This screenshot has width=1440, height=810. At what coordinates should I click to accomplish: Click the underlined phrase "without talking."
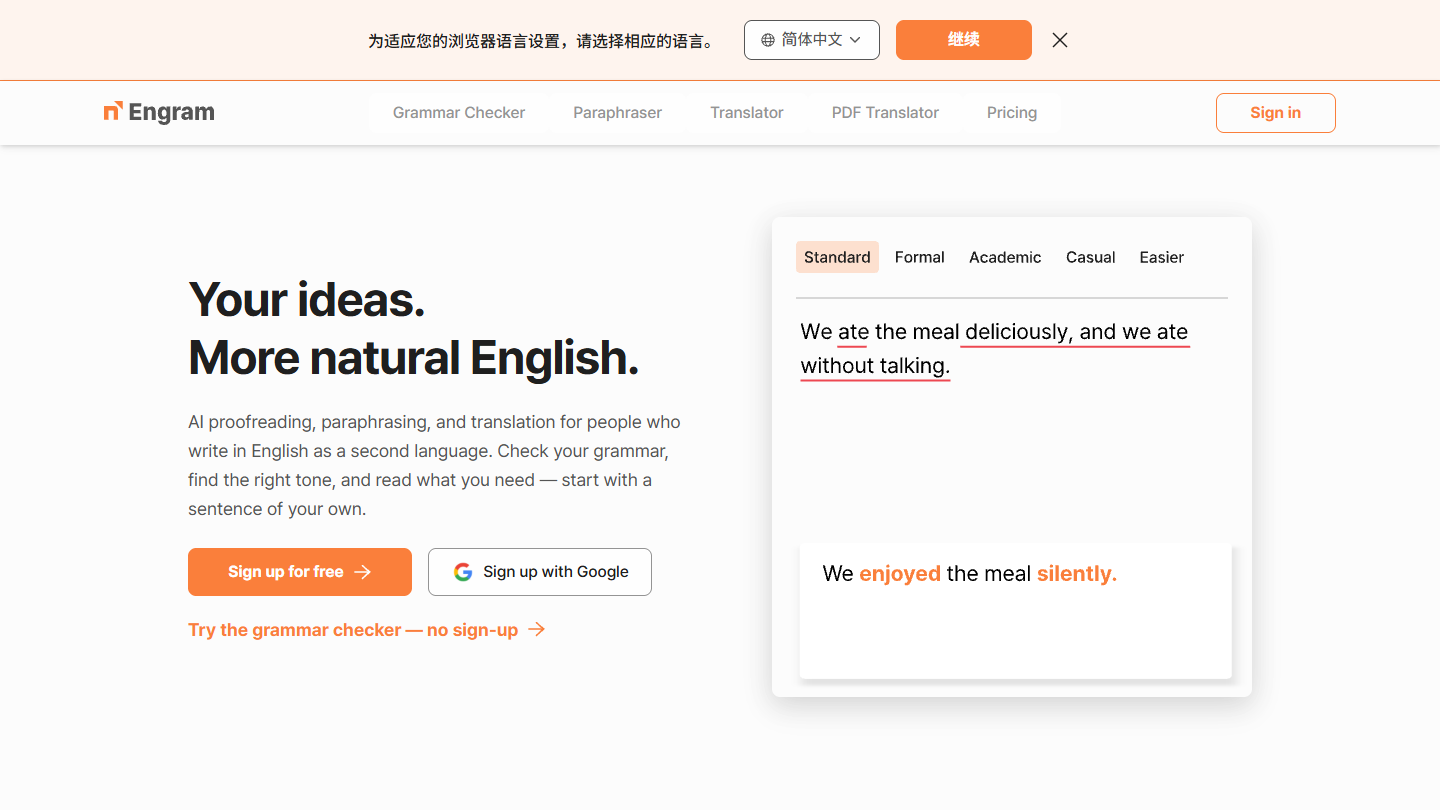(x=875, y=366)
